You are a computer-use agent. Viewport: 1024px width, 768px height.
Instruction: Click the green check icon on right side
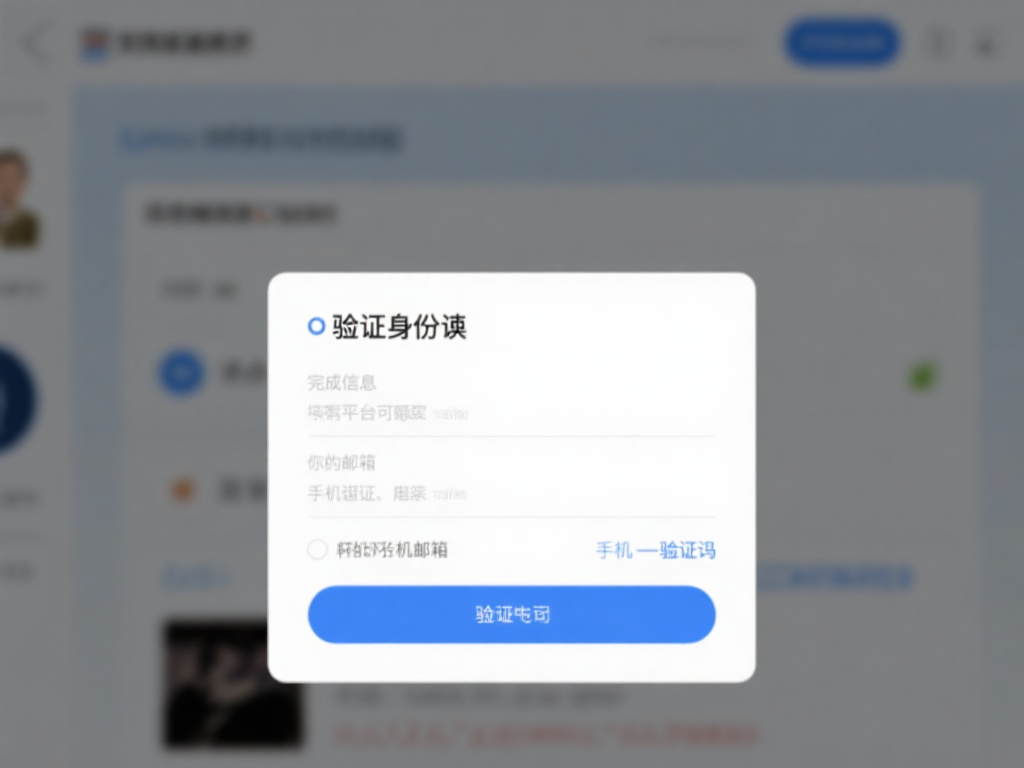click(923, 376)
